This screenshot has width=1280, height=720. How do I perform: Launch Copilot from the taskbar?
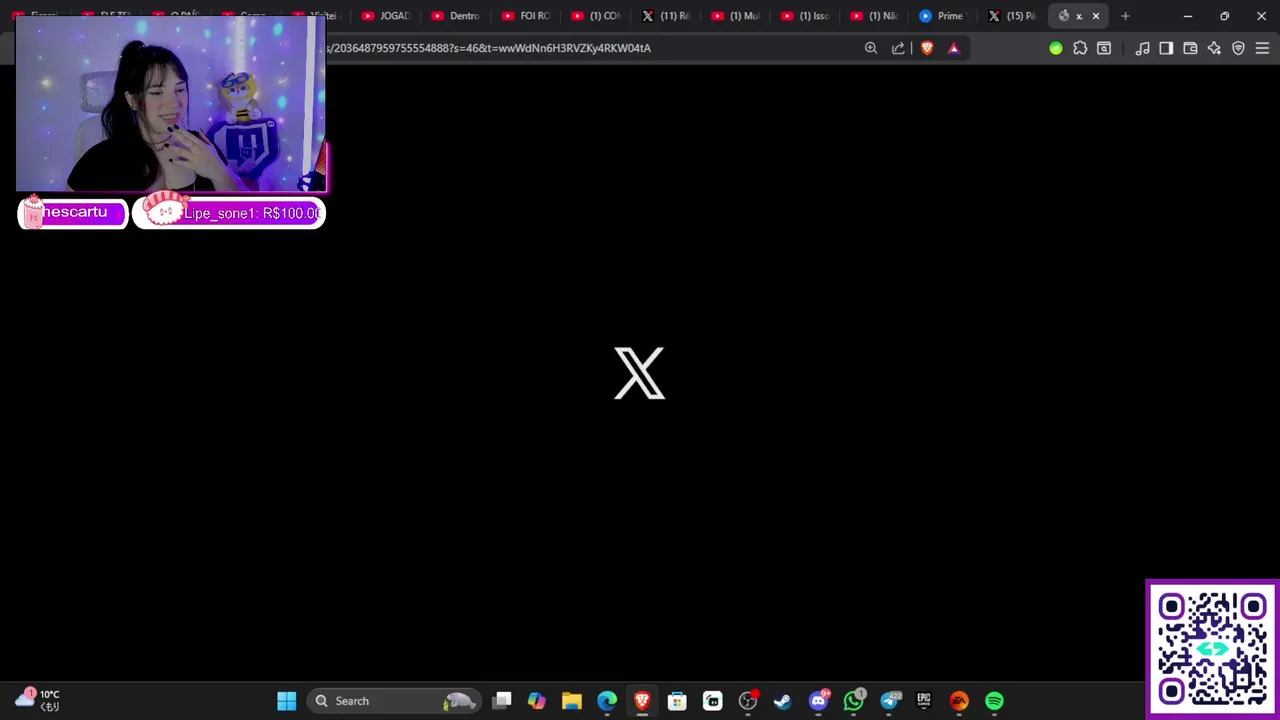point(537,701)
